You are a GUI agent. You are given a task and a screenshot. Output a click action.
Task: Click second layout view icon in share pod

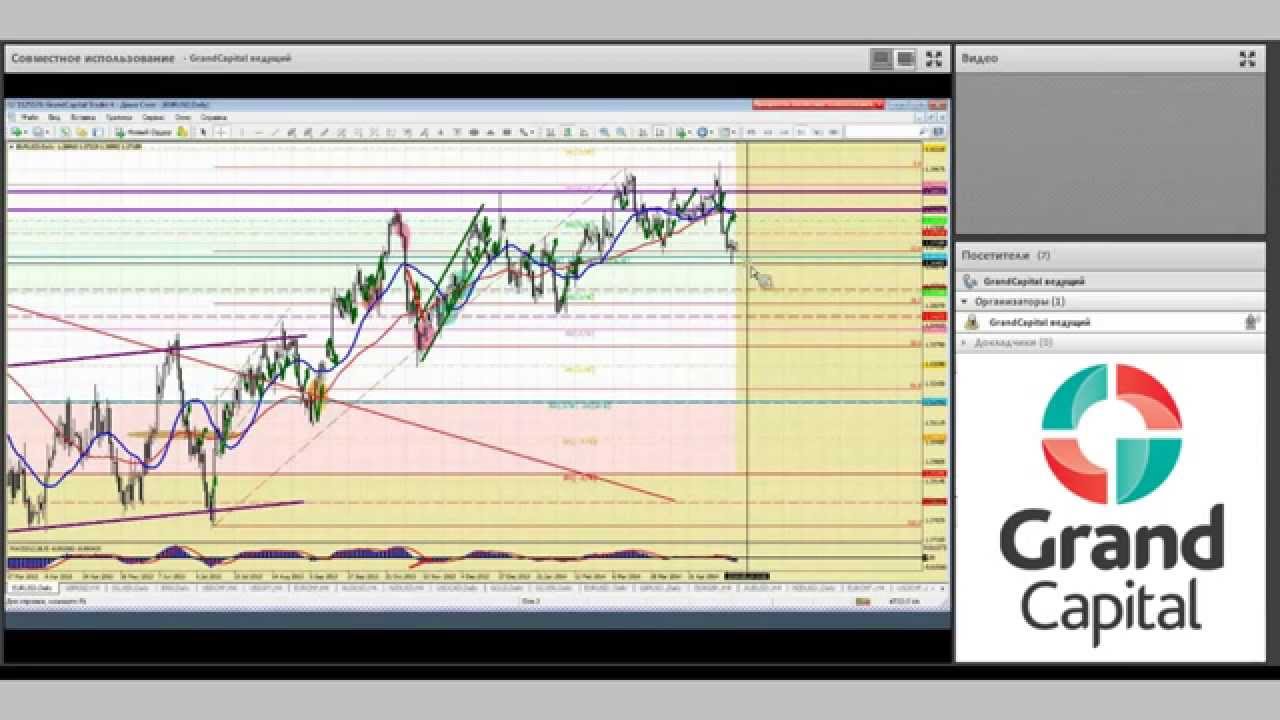[x=906, y=59]
